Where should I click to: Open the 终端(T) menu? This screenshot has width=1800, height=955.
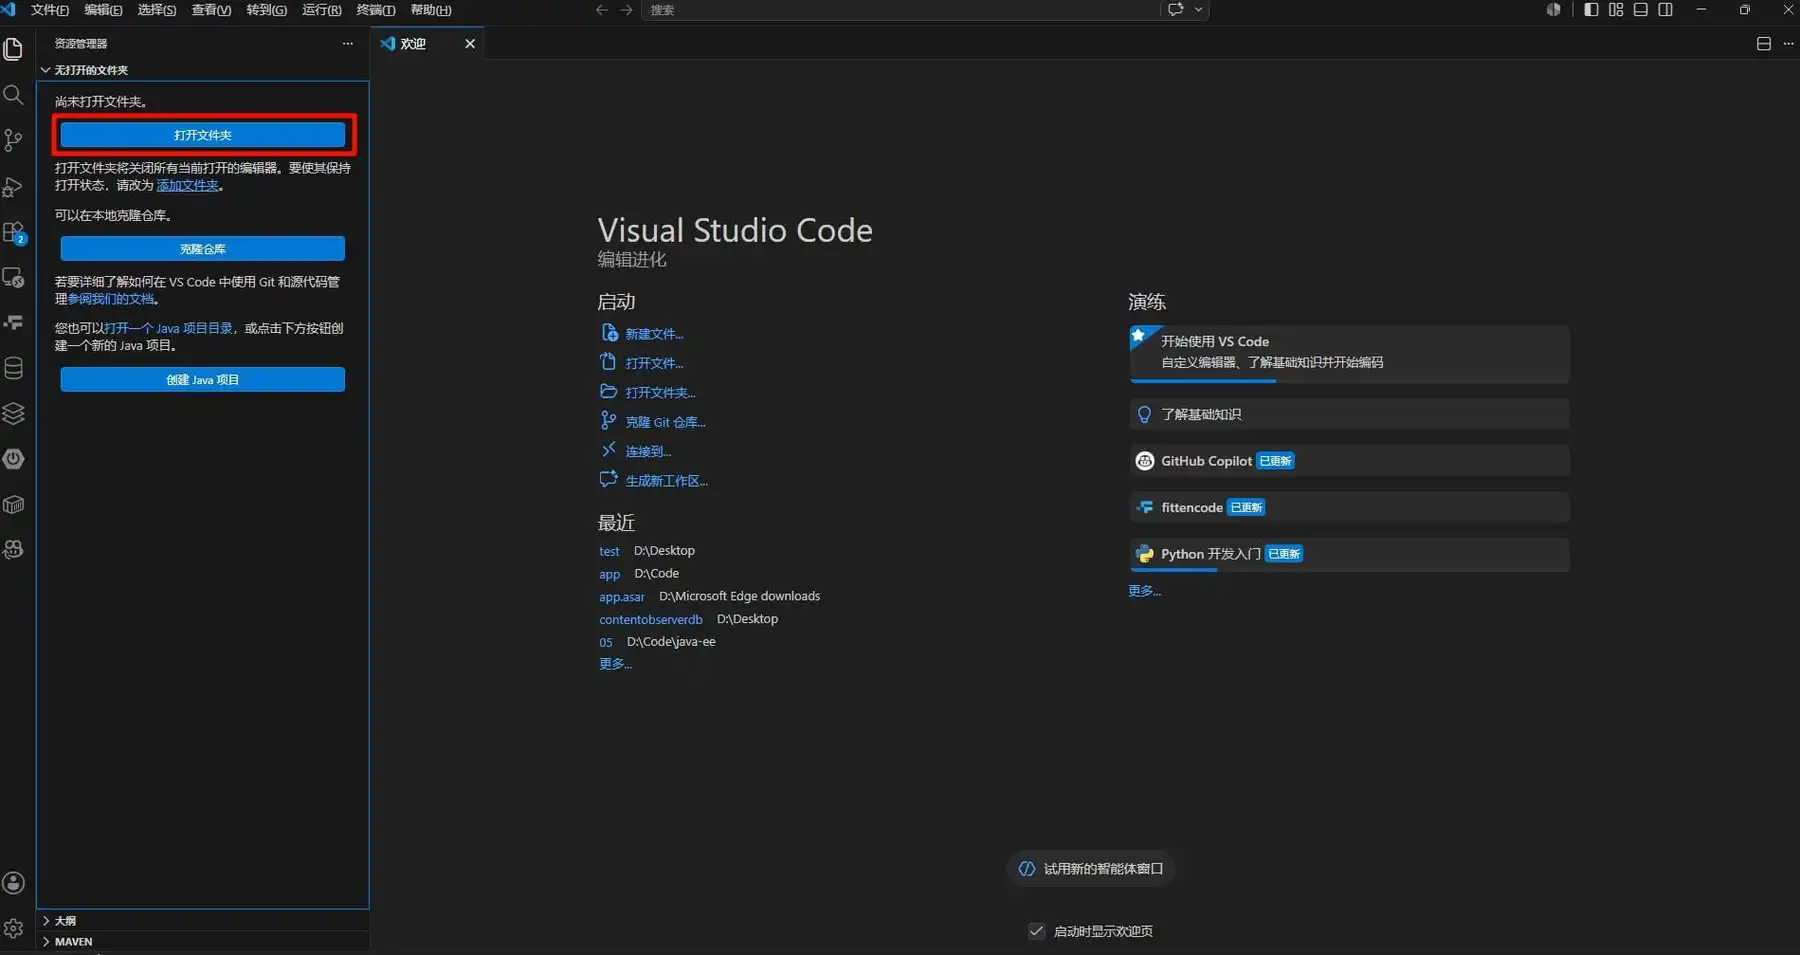coord(376,10)
